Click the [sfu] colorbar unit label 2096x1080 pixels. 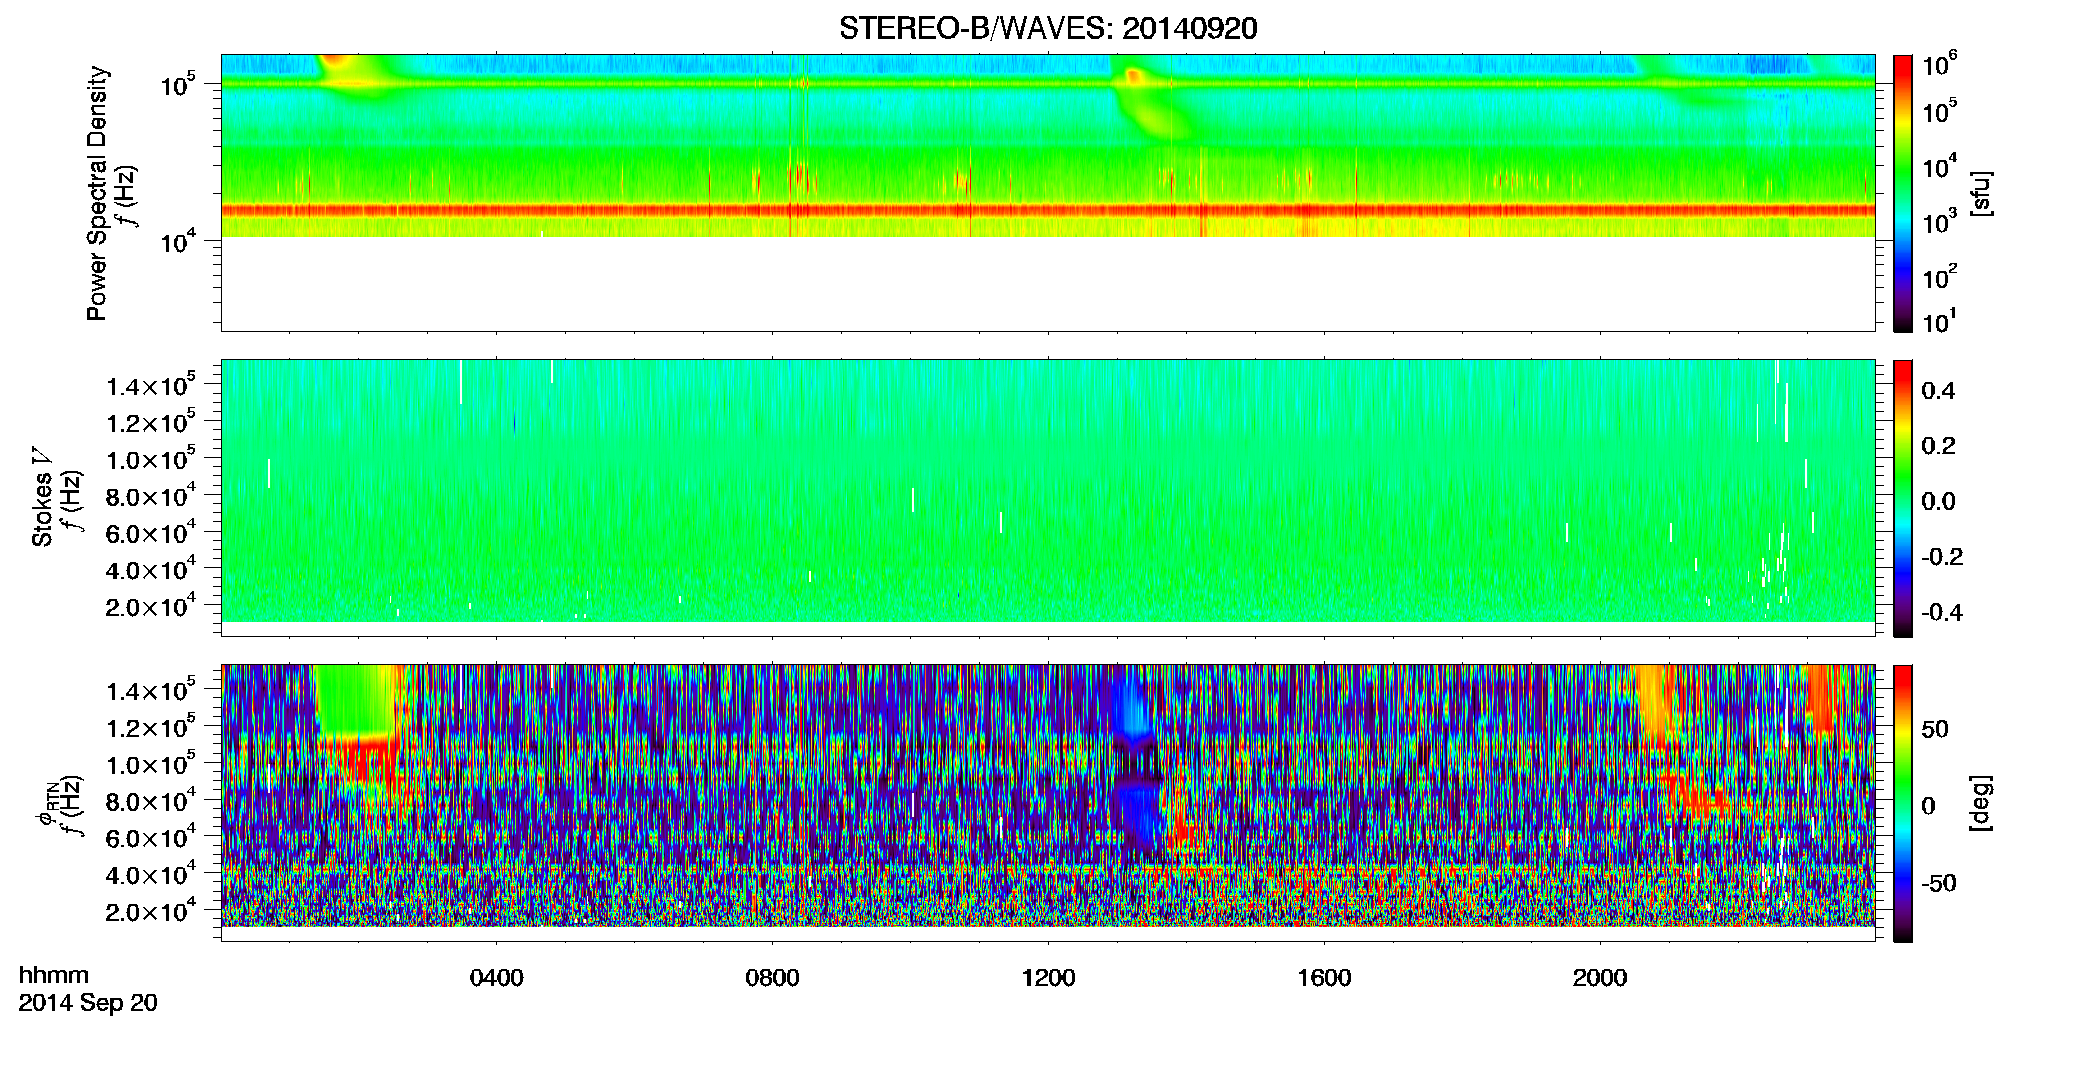tap(1980, 193)
